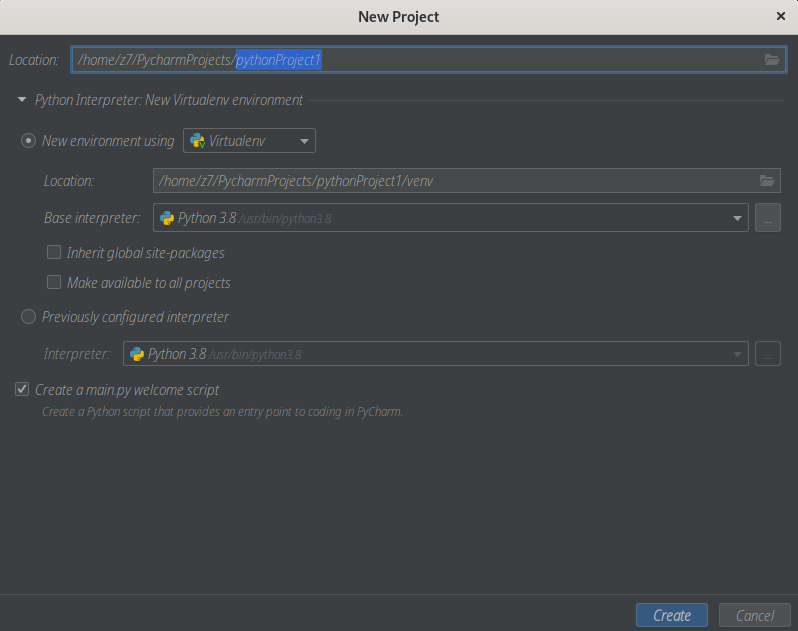Screen dimensions: 798x631
Task: Open the previously configured Interpreter dropdown
Action: coord(436,354)
